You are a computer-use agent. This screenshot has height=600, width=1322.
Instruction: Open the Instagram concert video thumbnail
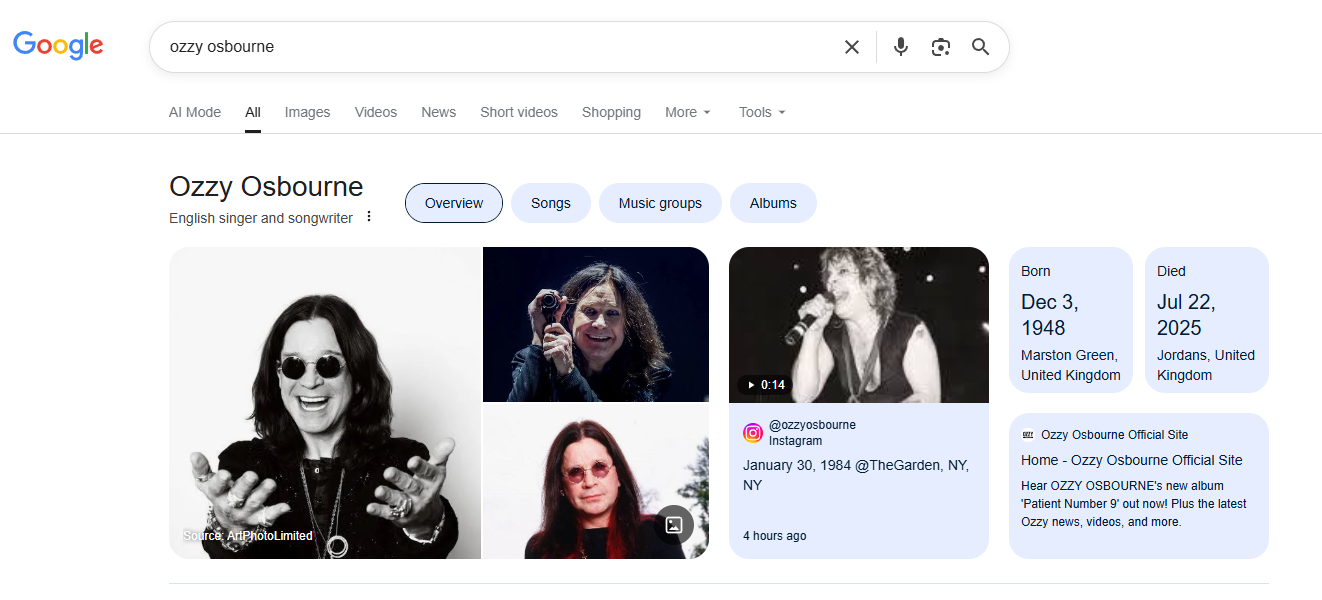[x=859, y=325]
